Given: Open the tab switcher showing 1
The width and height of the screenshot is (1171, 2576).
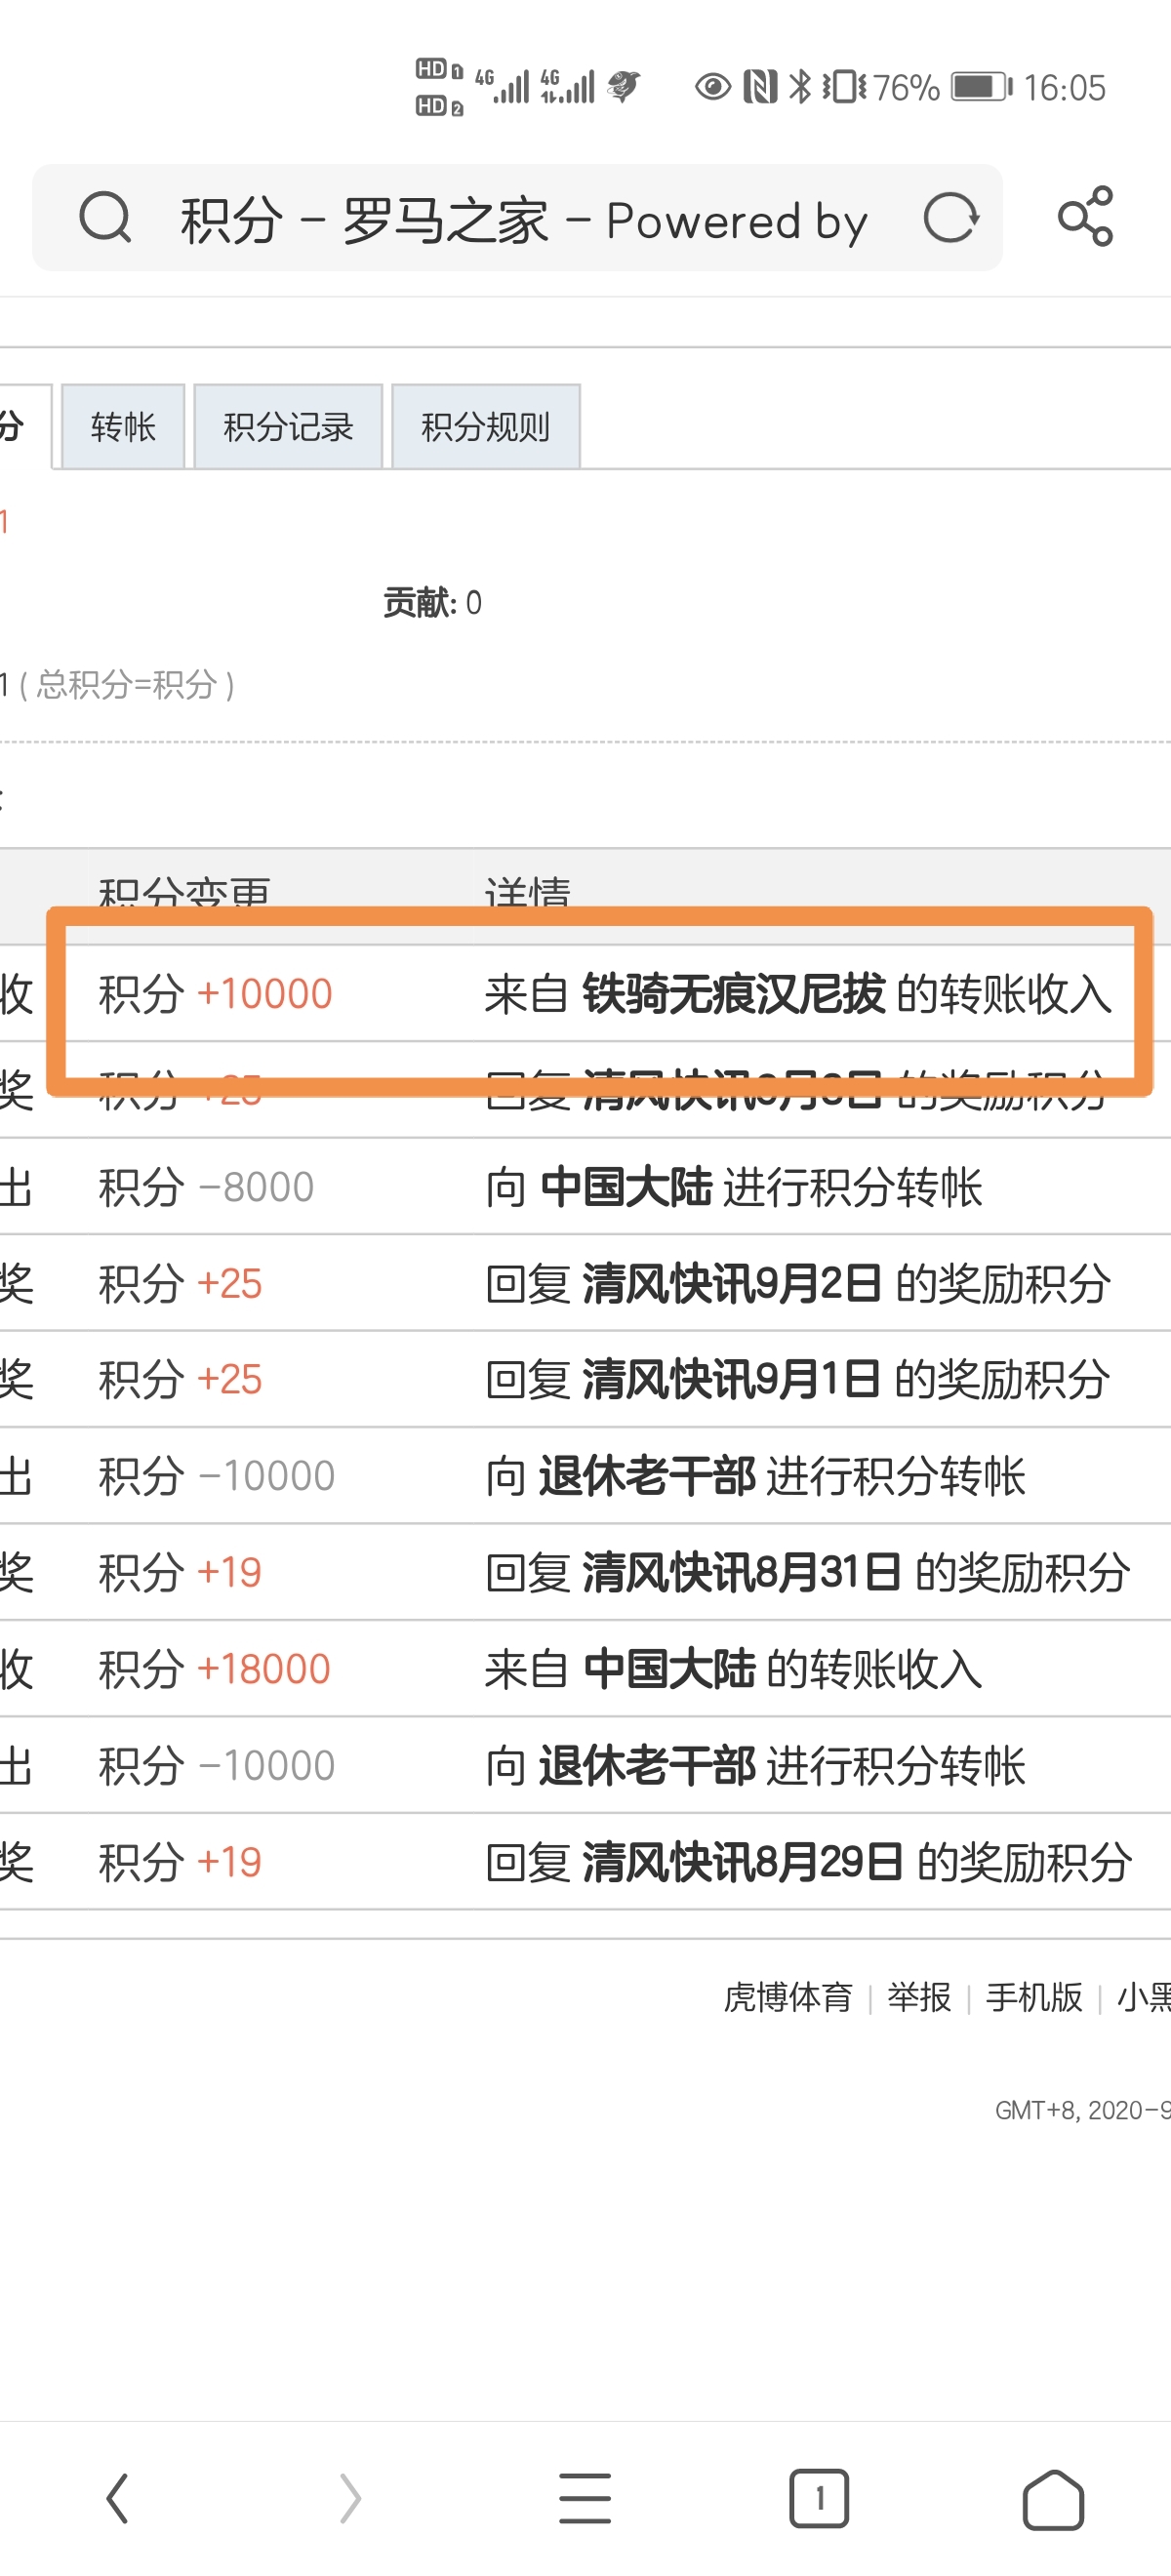Looking at the screenshot, I should 819,2498.
